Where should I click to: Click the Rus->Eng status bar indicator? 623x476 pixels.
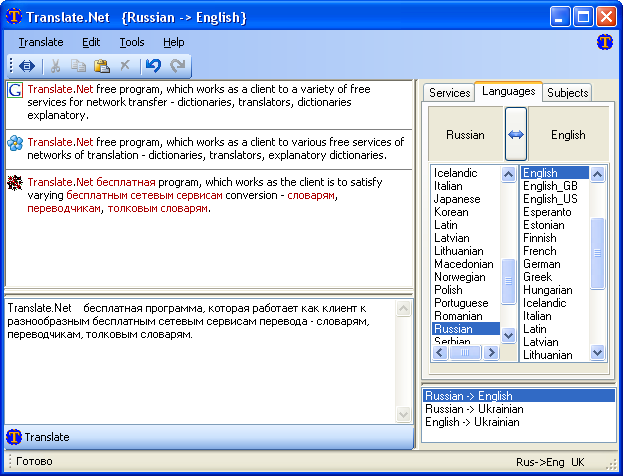click(540, 462)
